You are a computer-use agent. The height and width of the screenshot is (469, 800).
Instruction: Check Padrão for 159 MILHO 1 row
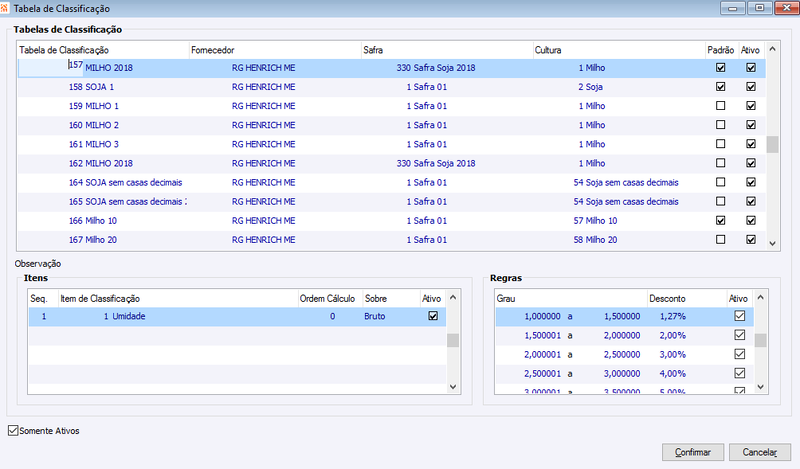(x=720, y=106)
